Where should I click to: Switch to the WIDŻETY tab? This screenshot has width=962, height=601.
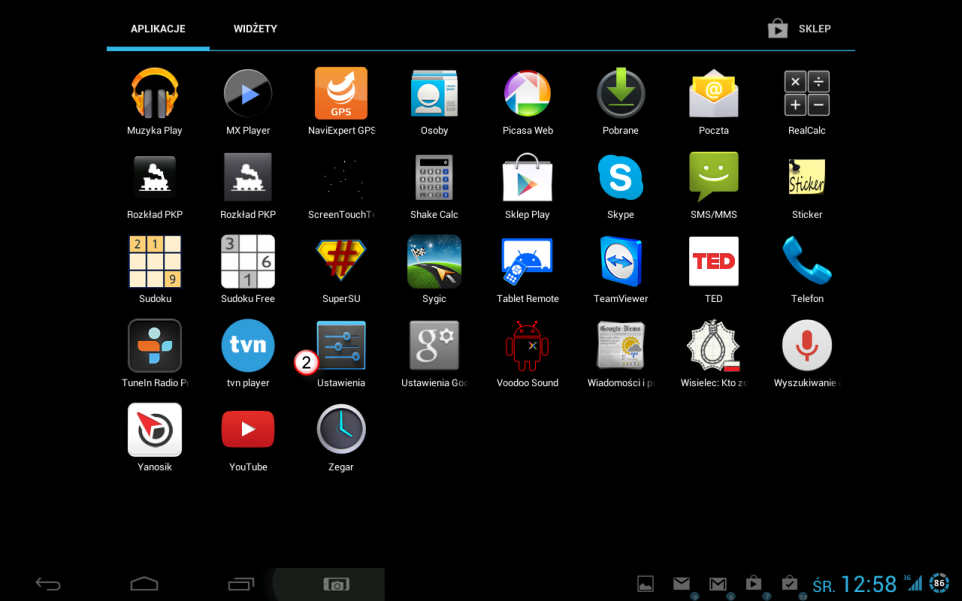tap(255, 29)
